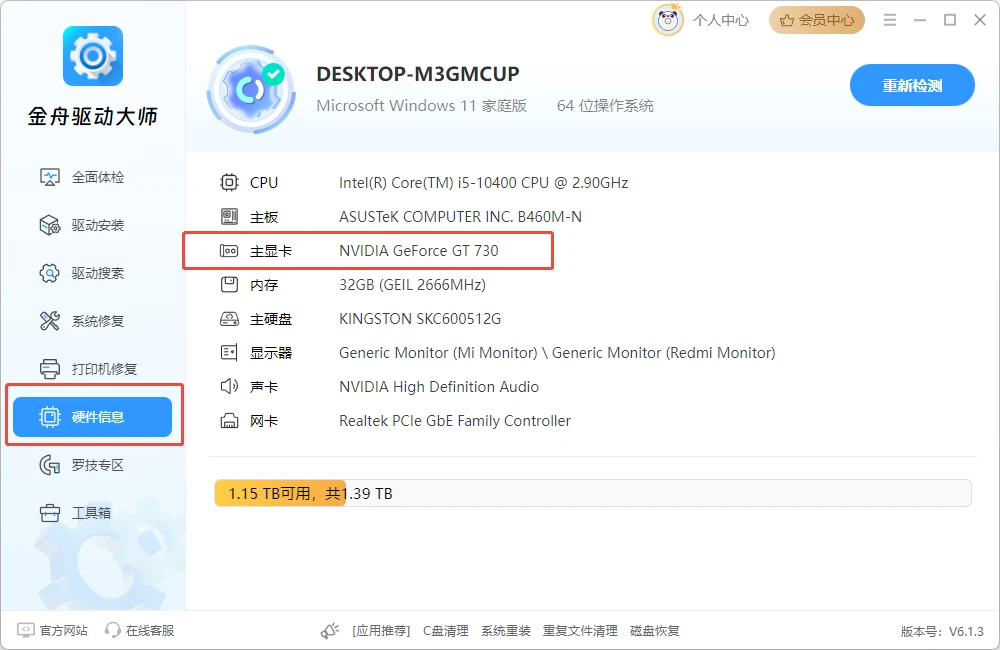Click the 工具箱 toolbox icon
The height and width of the screenshot is (650, 1000).
[x=50, y=513]
